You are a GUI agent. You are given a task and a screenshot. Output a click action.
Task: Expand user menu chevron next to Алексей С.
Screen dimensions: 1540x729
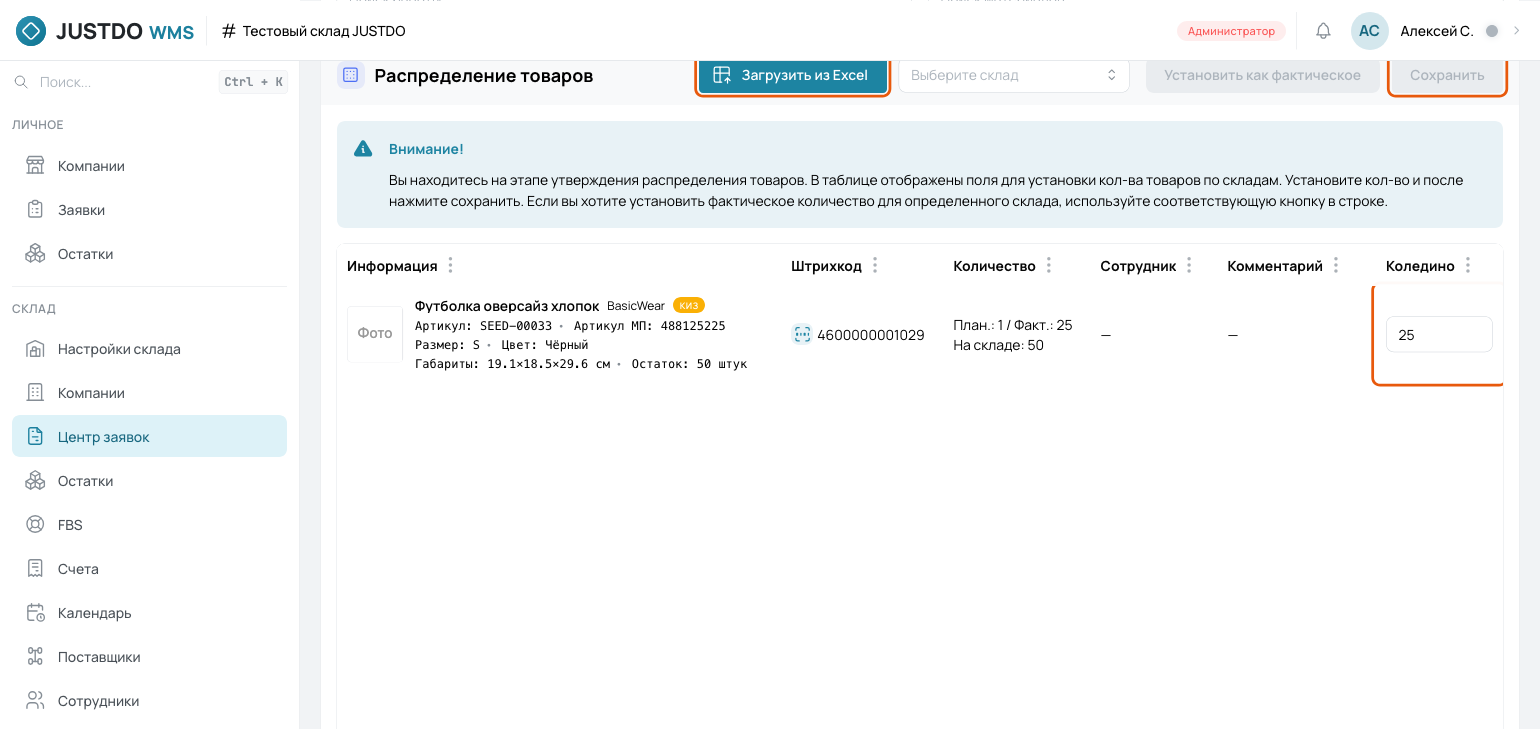(1517, 31)
